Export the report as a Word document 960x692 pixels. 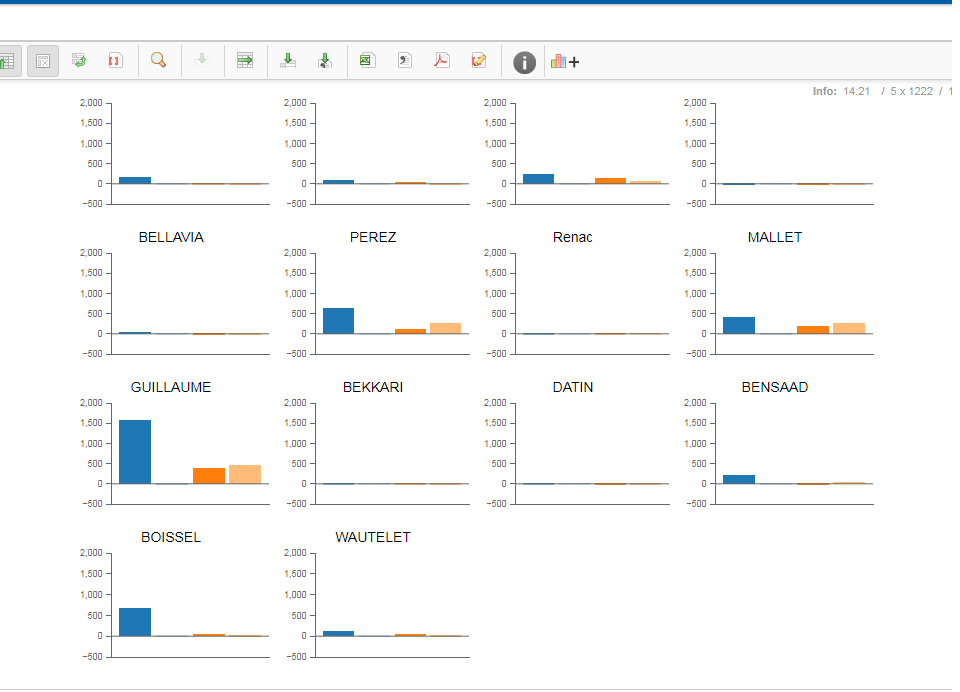[x=402, y=60]
